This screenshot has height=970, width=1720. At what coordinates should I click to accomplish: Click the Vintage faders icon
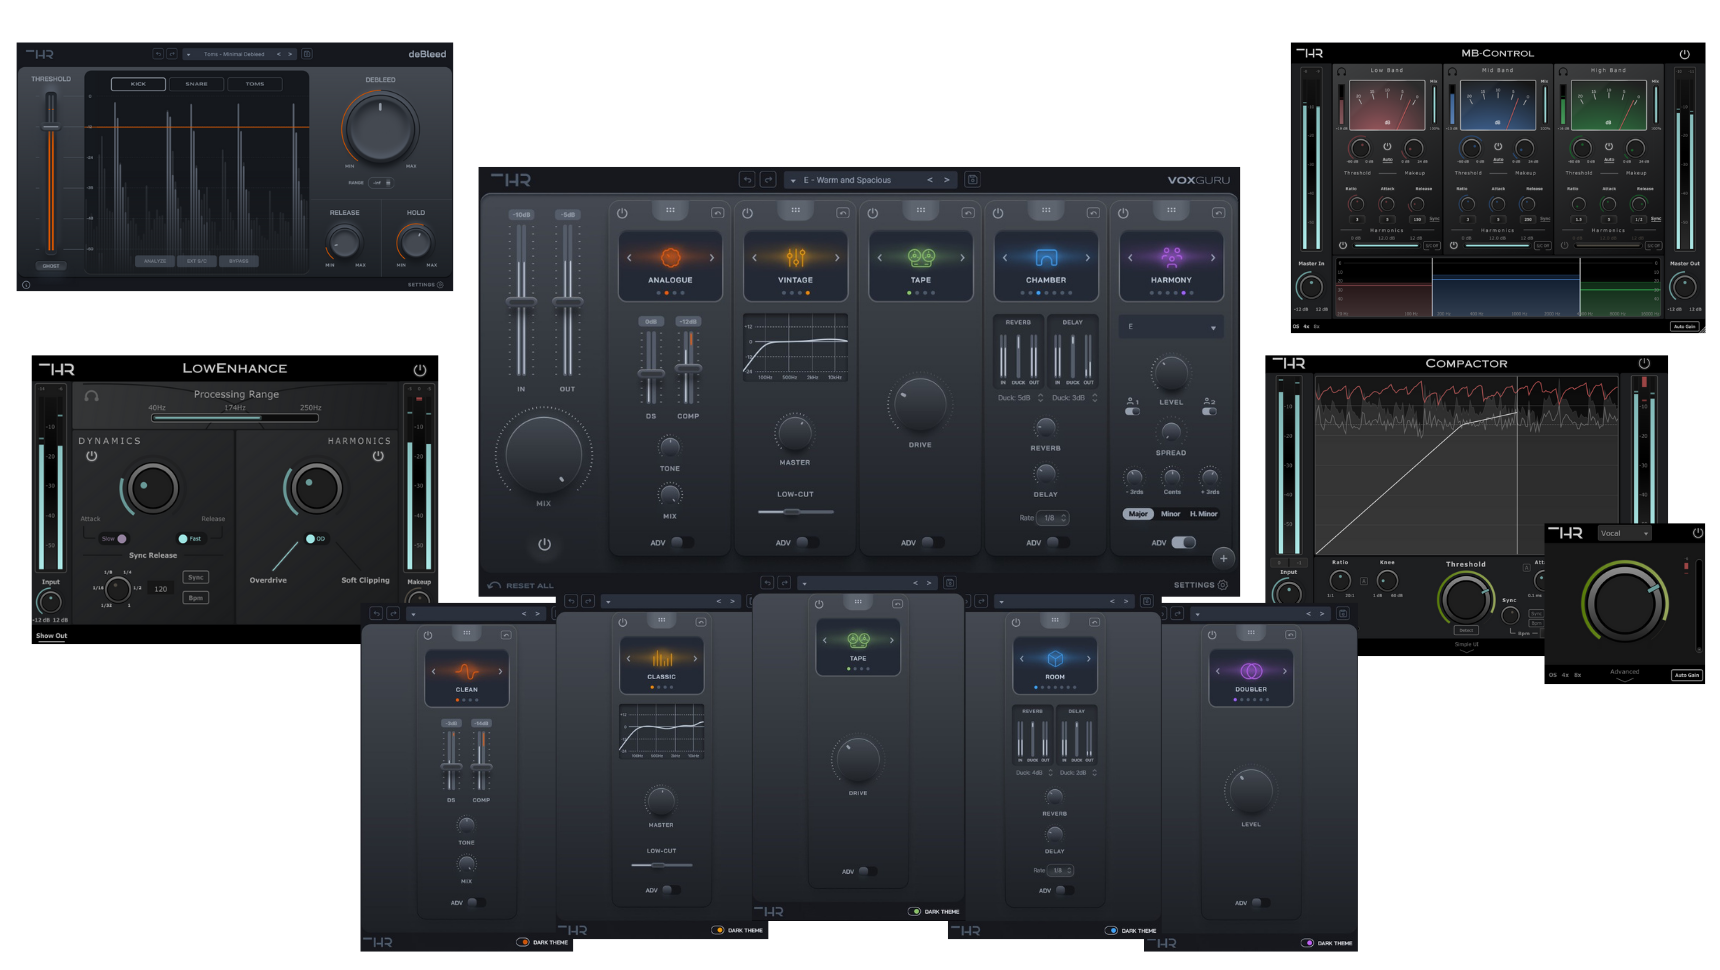click(794, 258)
